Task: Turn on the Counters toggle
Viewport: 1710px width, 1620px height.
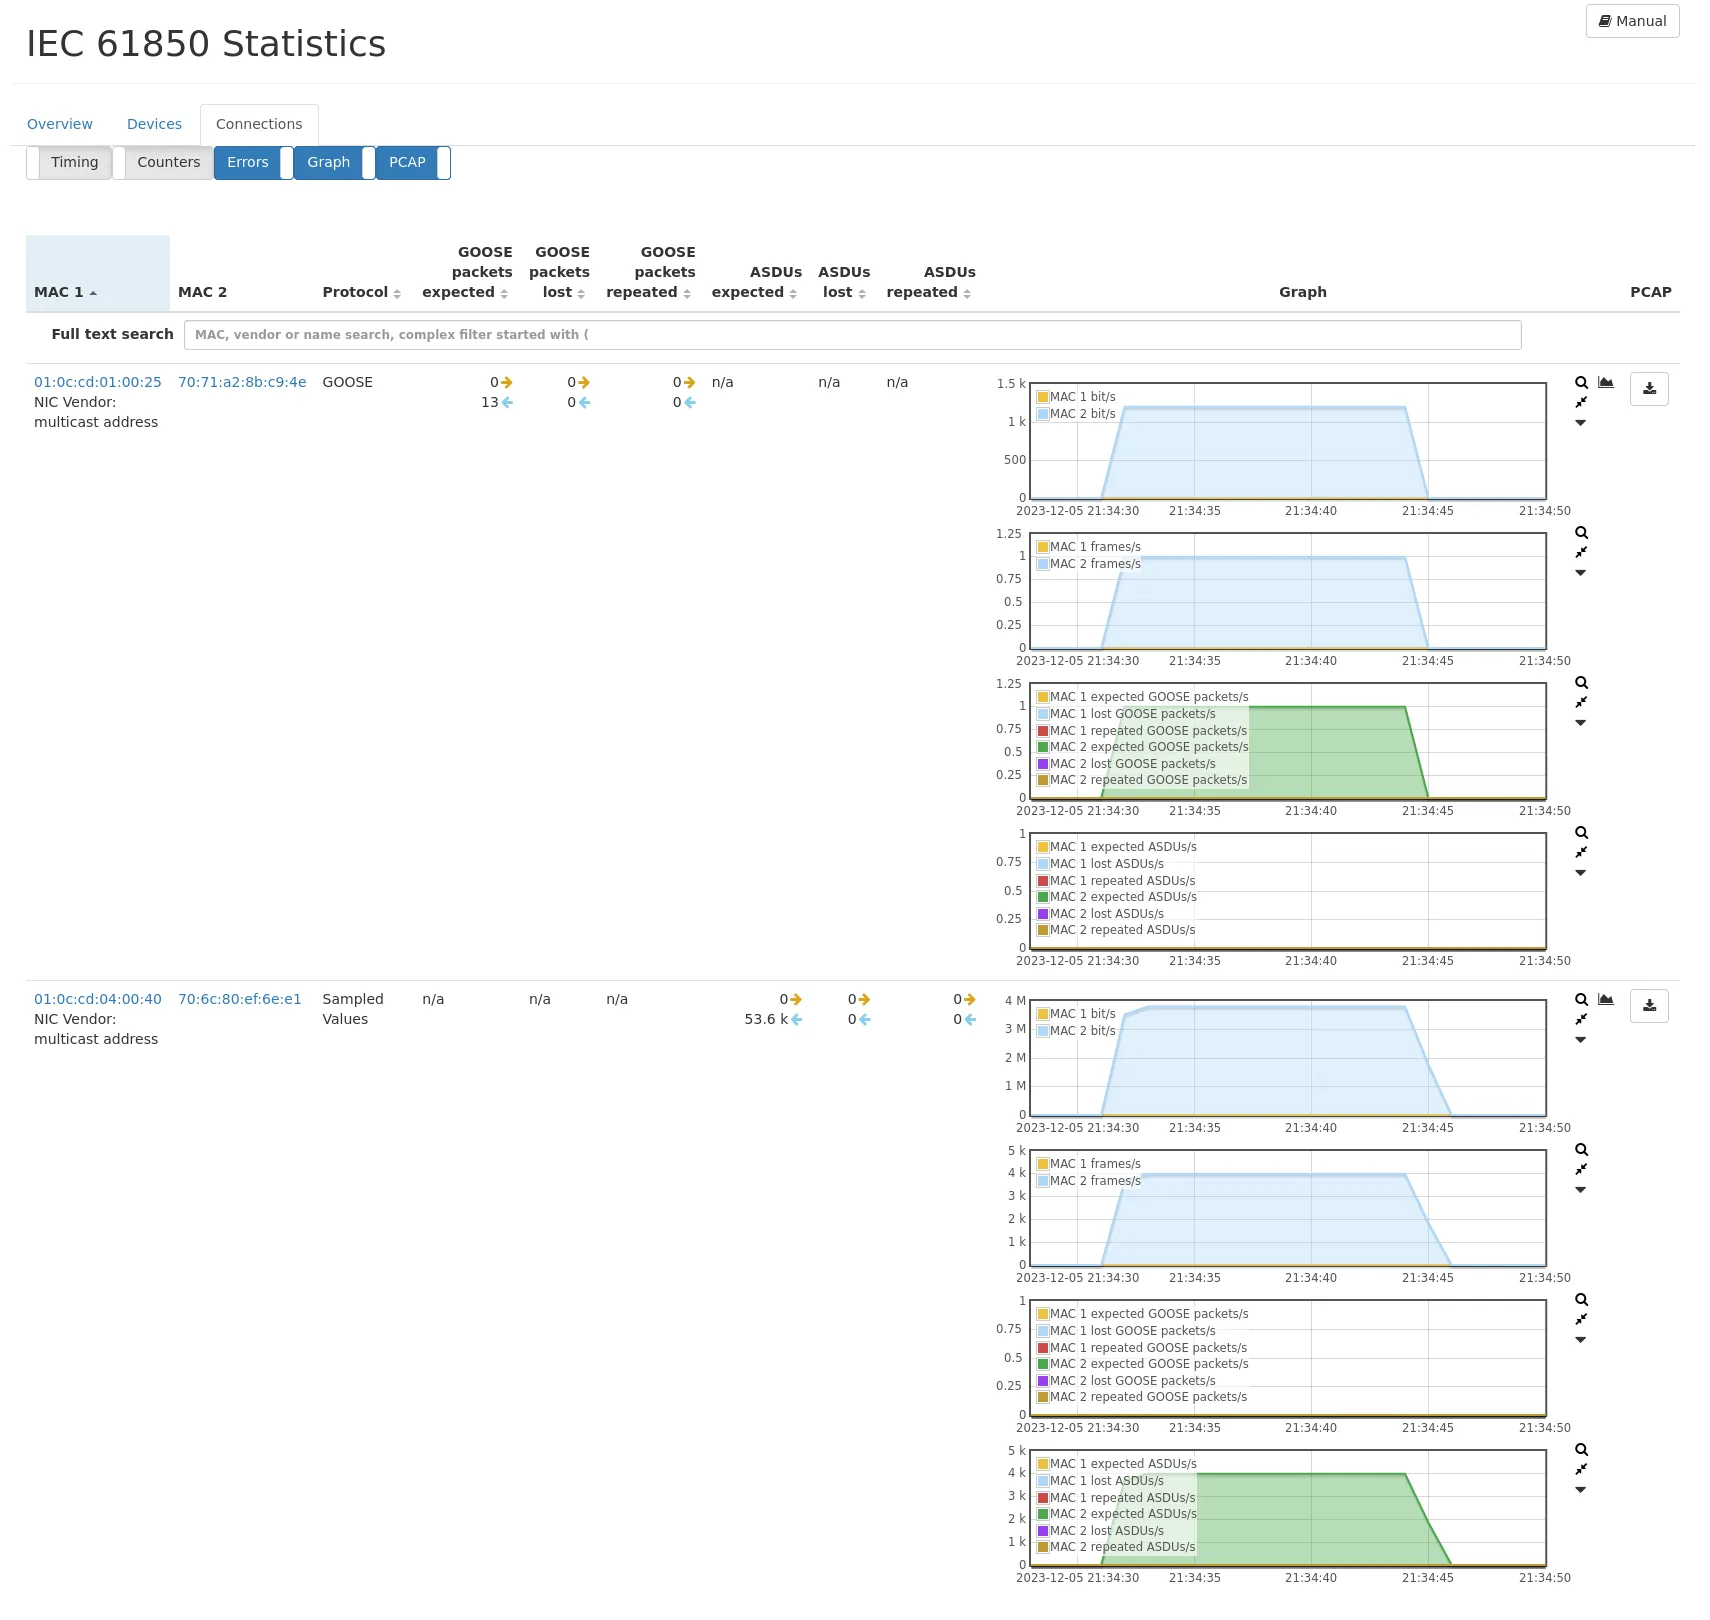Action: point(163,163)
